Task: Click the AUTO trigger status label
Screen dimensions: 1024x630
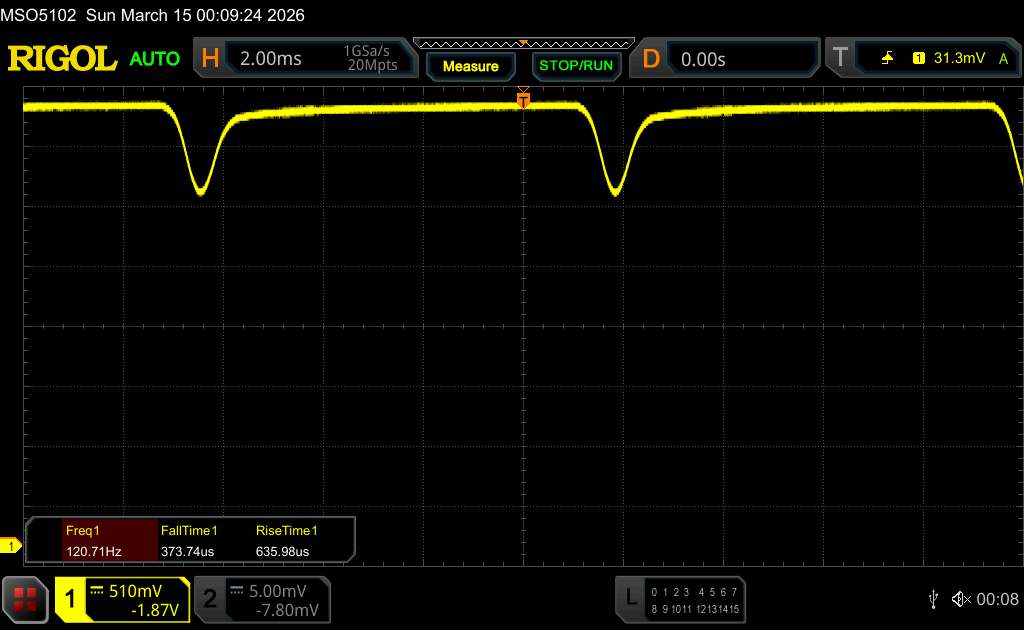Action: point(155,59)
